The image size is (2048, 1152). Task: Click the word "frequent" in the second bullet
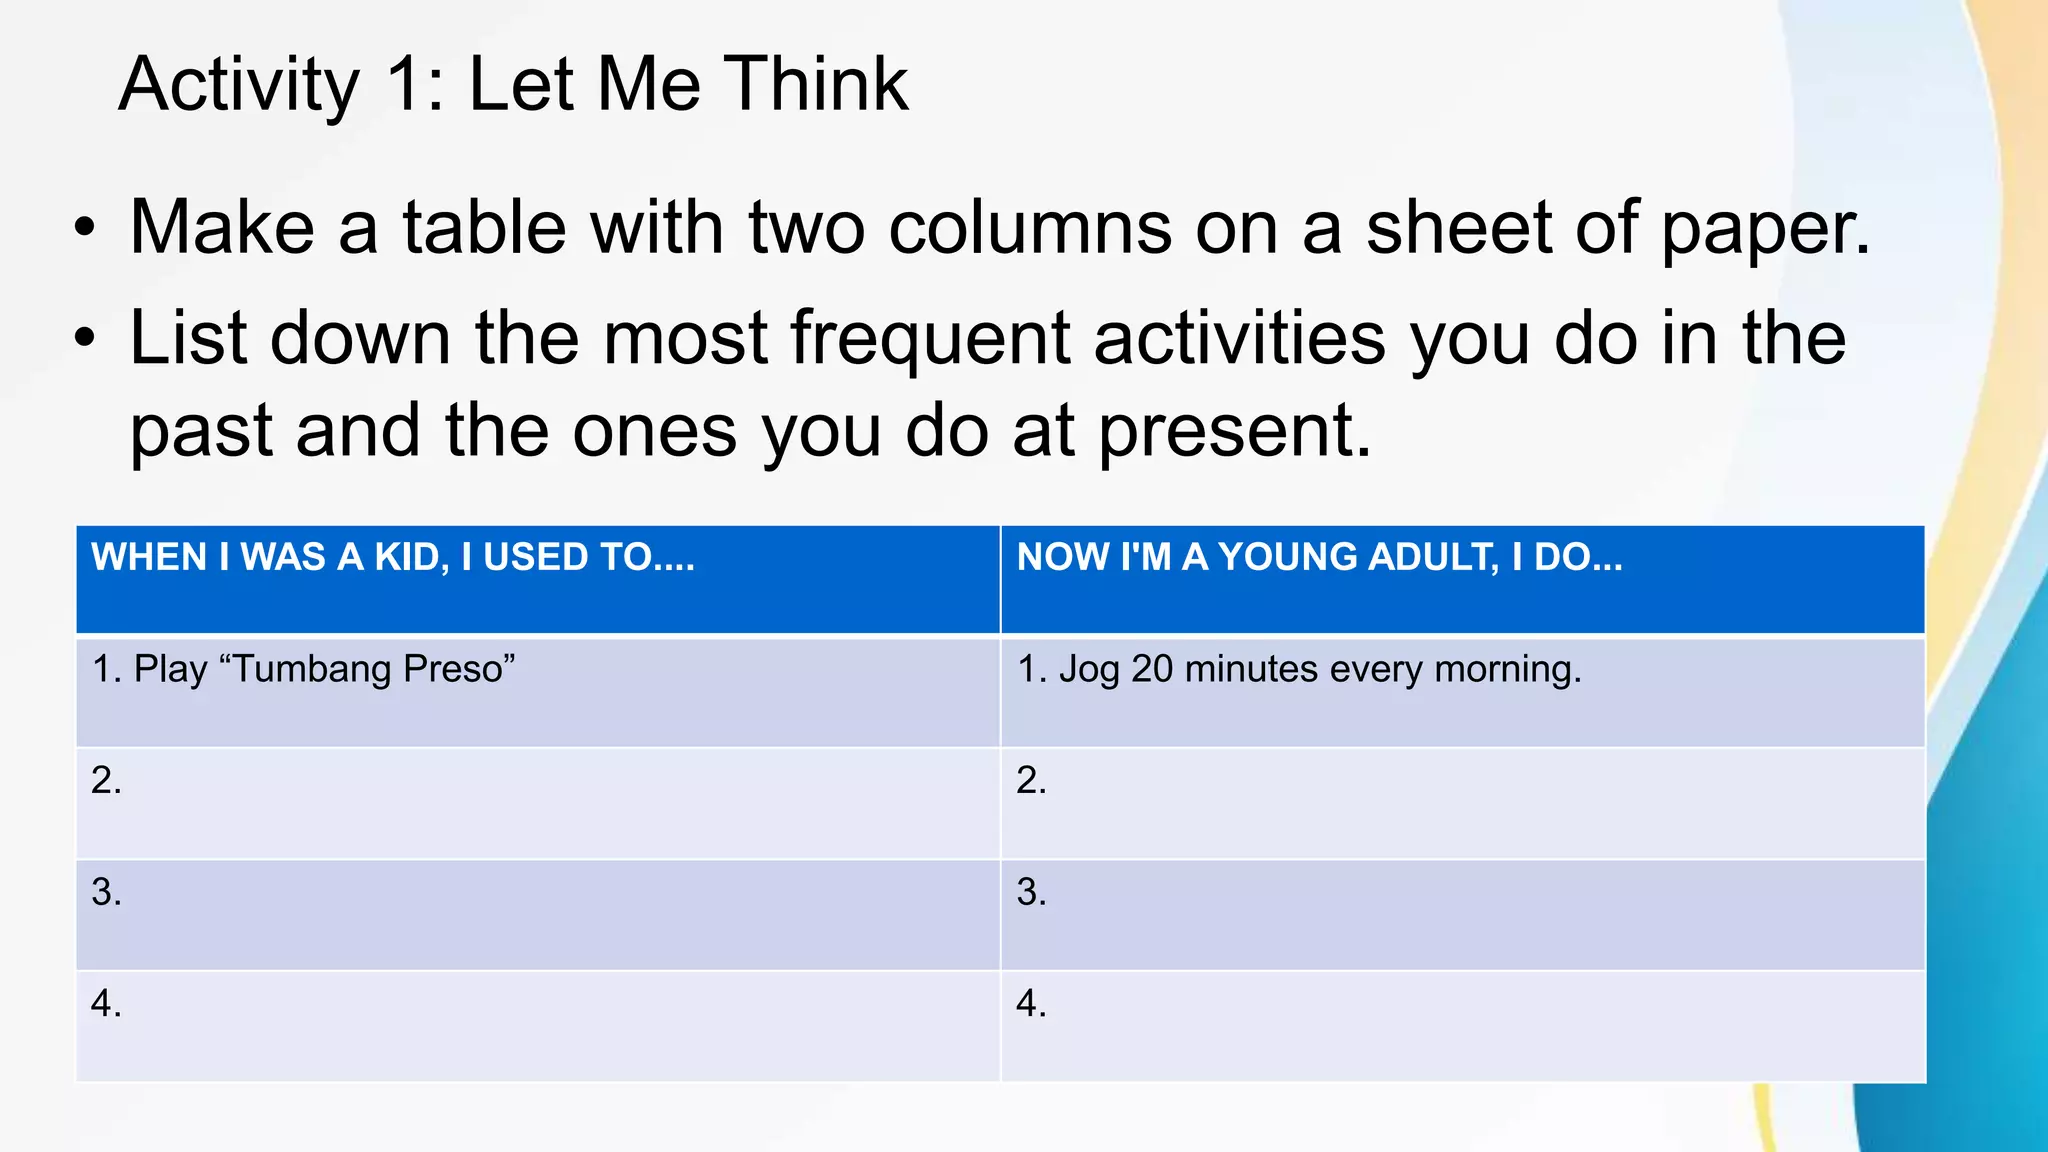click(930, 338)
